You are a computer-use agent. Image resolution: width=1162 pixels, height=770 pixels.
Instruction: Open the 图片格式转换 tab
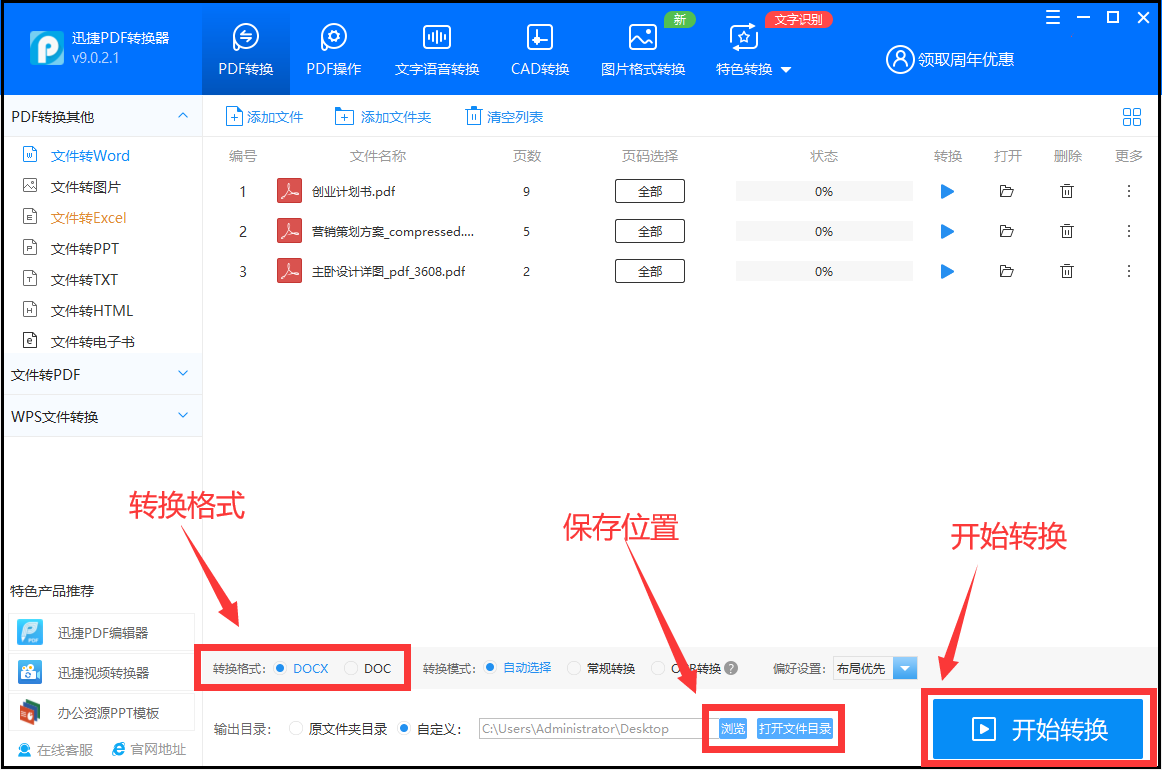click(643, 50)
